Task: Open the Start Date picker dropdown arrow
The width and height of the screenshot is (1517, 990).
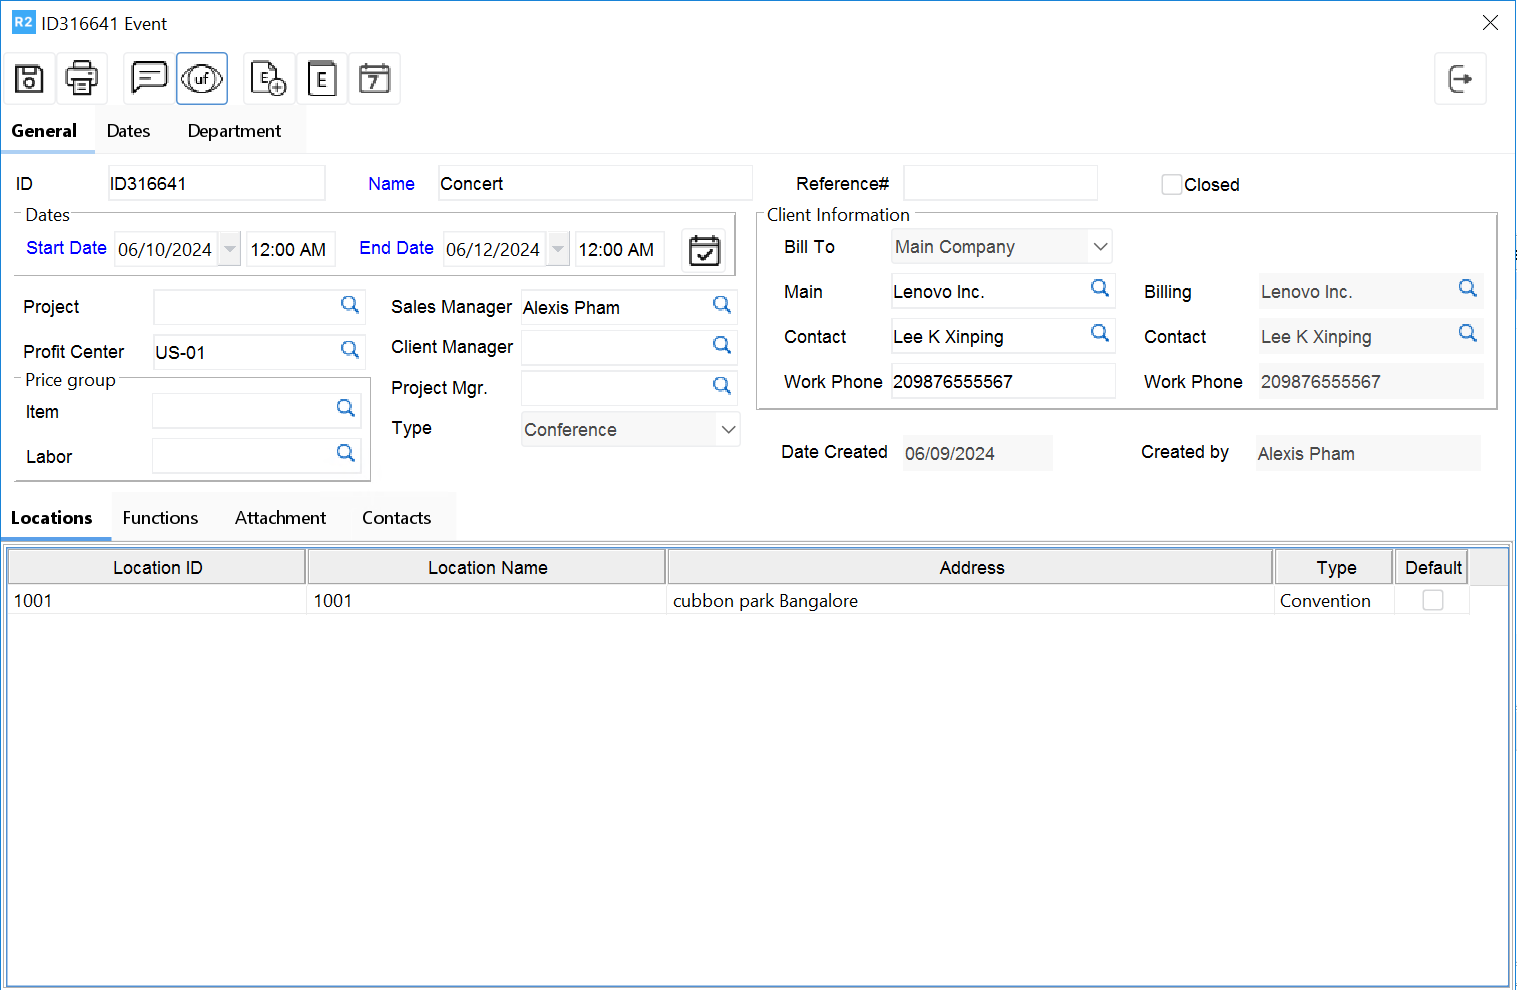Action: click(x=230, y=249)
